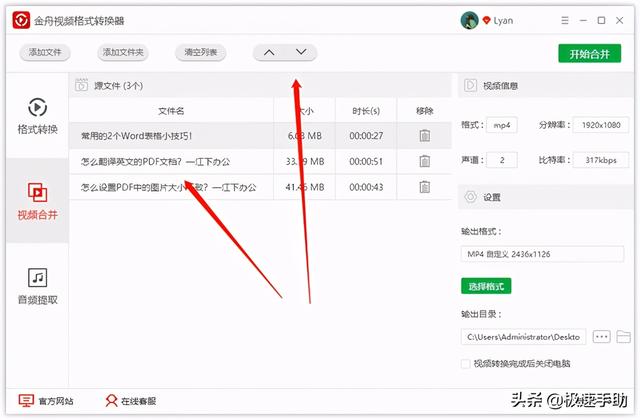Open the 官方网站 link

(x=46, y=401)
